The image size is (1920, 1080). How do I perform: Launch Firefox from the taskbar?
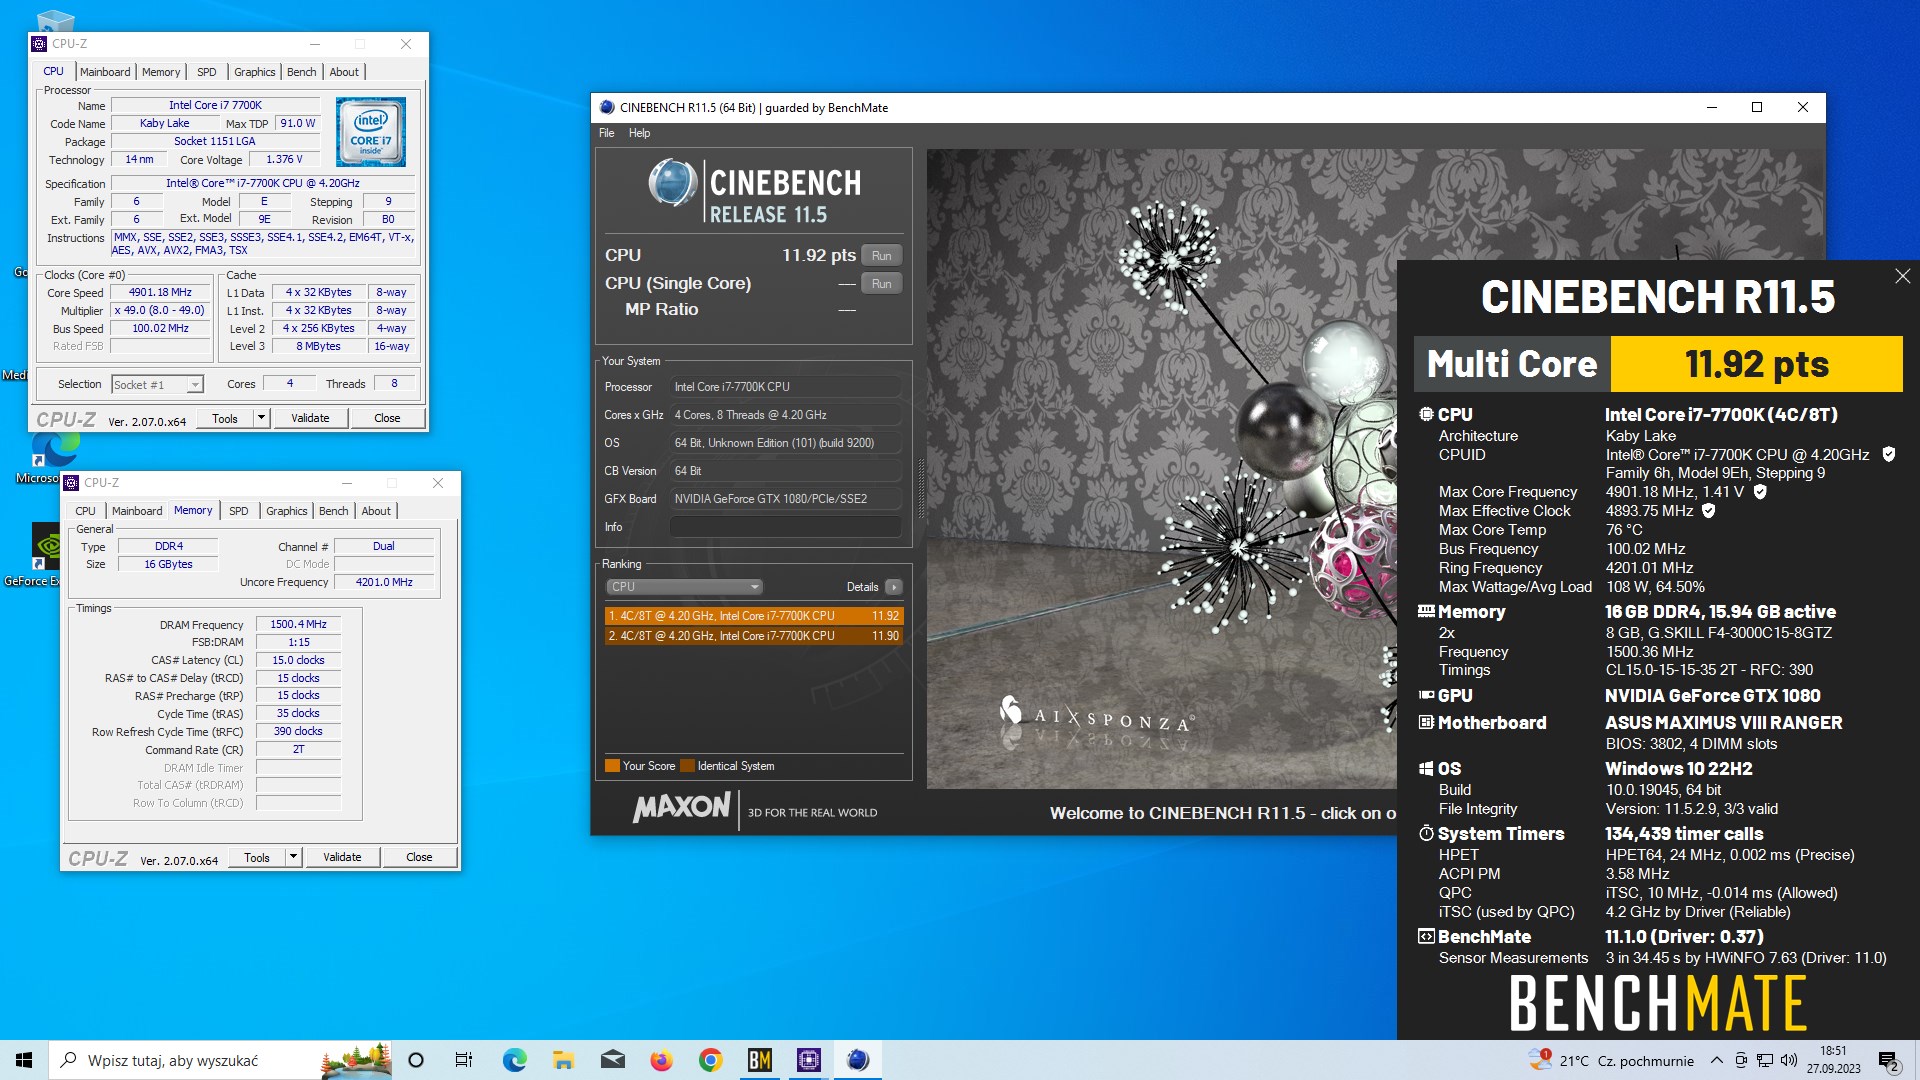click(661, 1060)
